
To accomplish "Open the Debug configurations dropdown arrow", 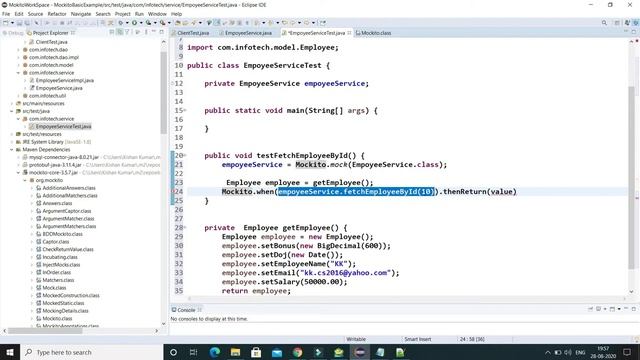I will [x=127, y=23].
